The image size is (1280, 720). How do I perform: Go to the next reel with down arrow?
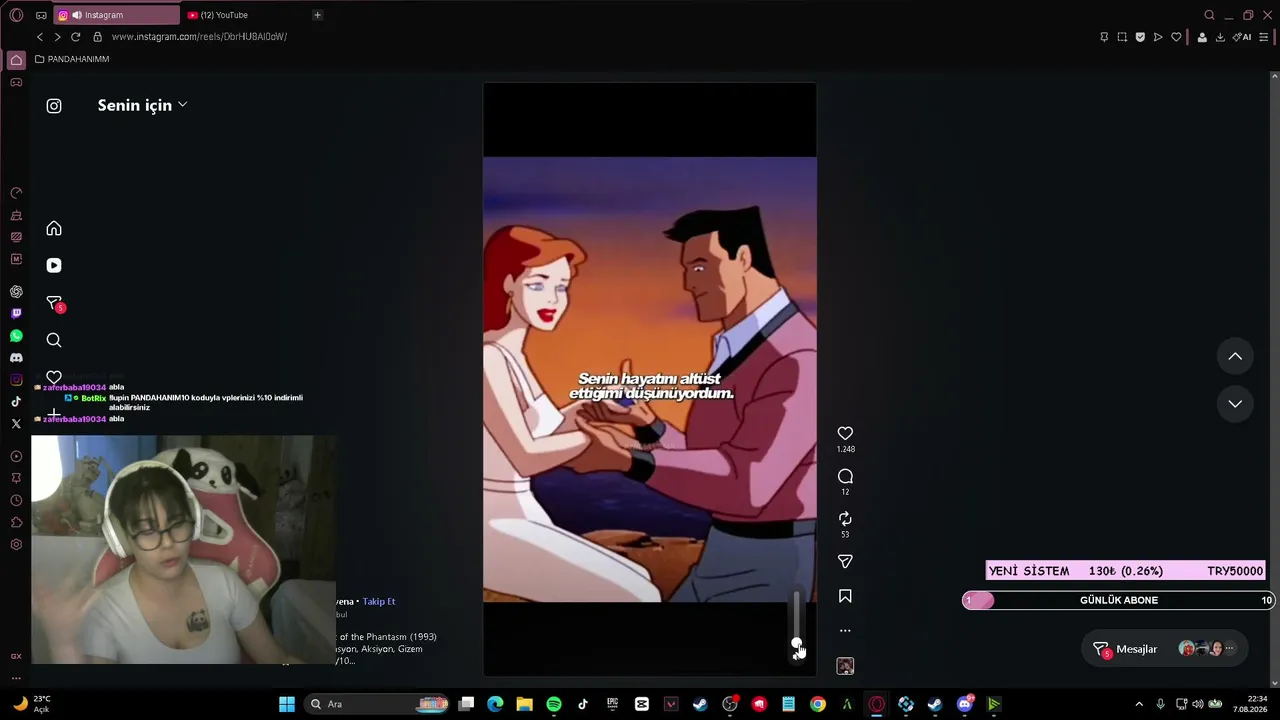tap(1235, 404)
